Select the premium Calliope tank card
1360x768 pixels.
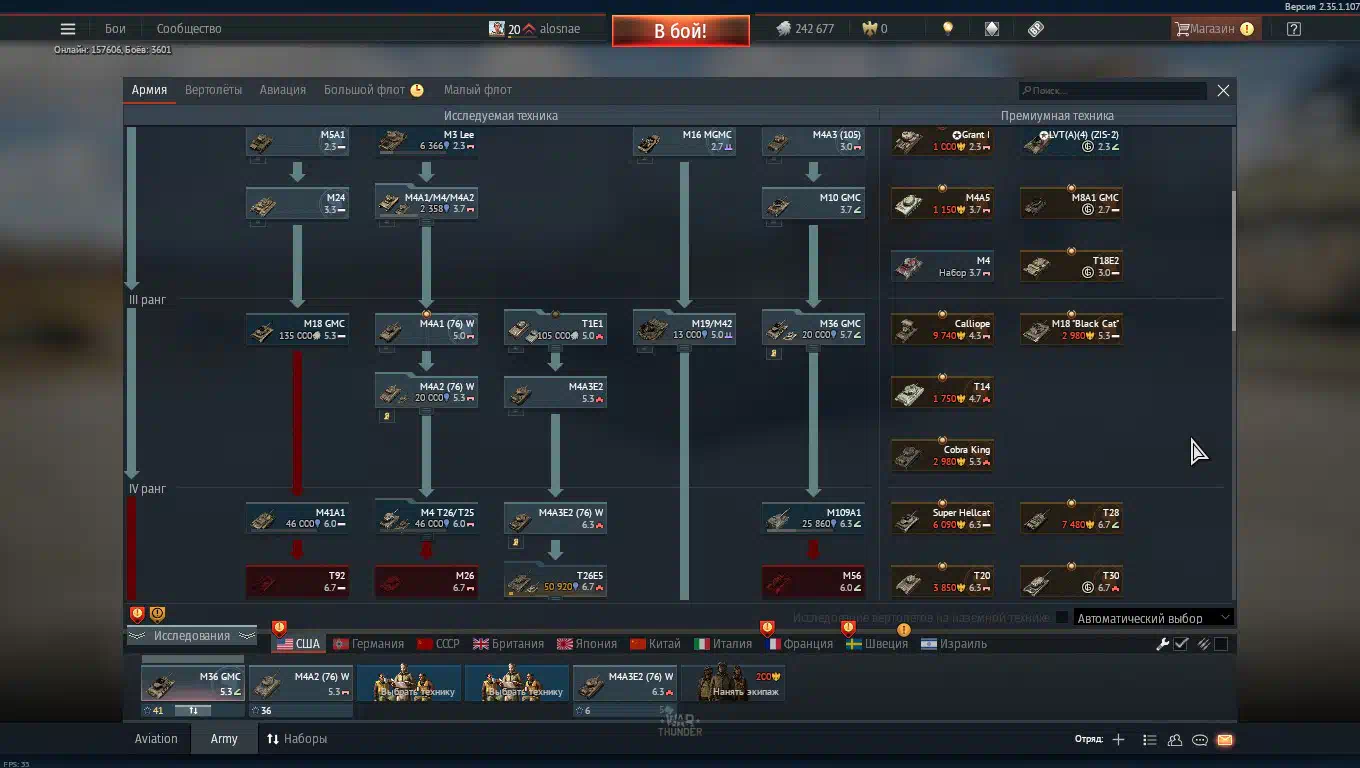click(x=942, y=330)
